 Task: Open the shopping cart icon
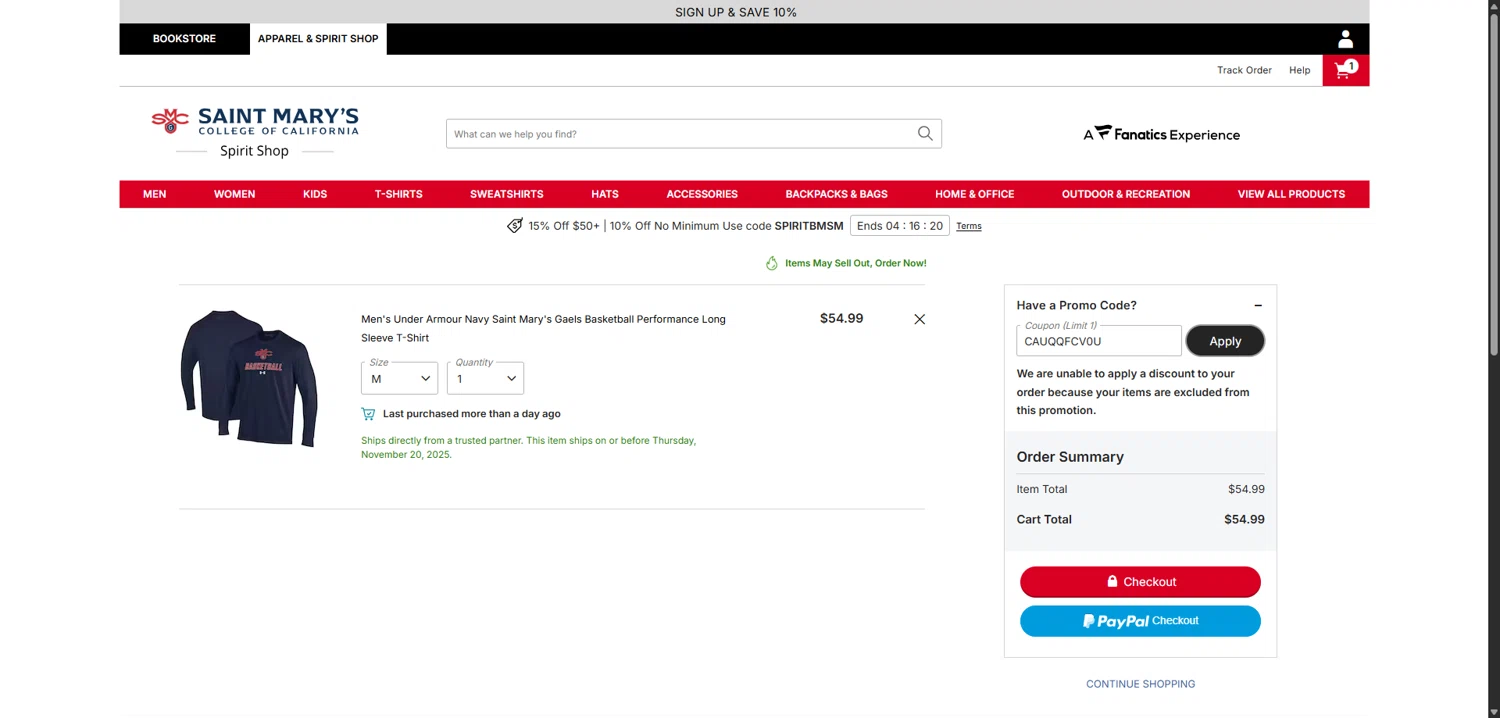pos(1345,70)
